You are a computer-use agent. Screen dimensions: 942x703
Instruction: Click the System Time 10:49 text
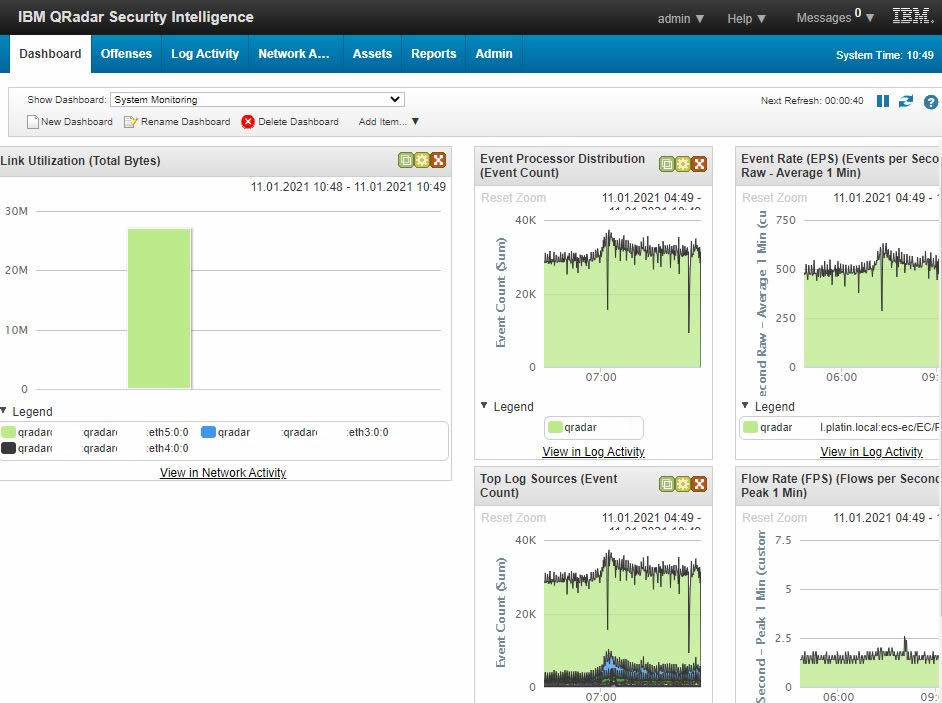click(884, 55)
